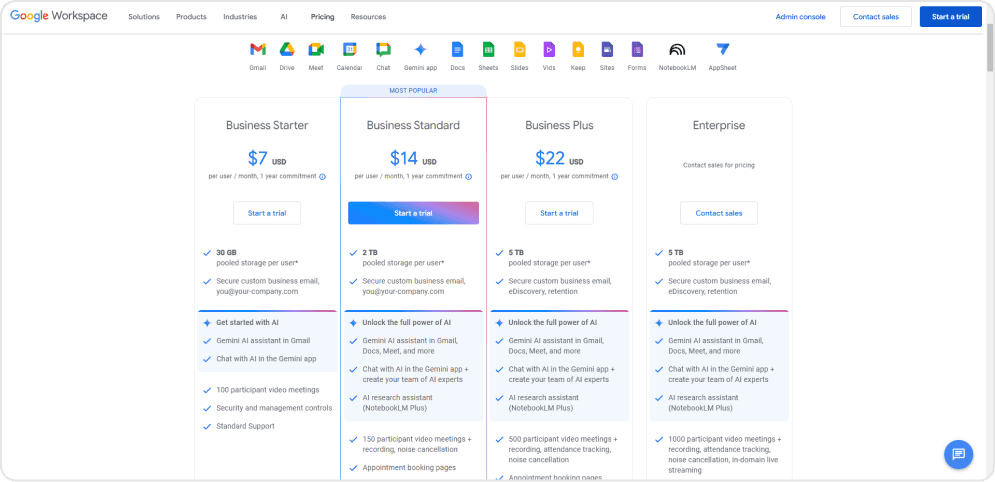Image resolution: width=995 pixels, height=482 pixels.
Task: Open the Chat app icon
Action: pos(383,49)
